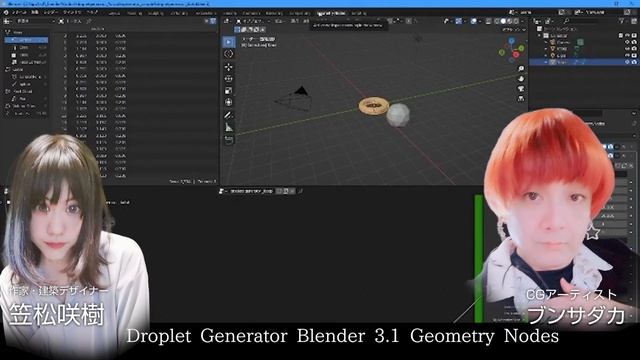Toggle the spreadsheet row filter button
This screenshot has height=360, width=640.
pyautogui.click(x=213, y=21)
